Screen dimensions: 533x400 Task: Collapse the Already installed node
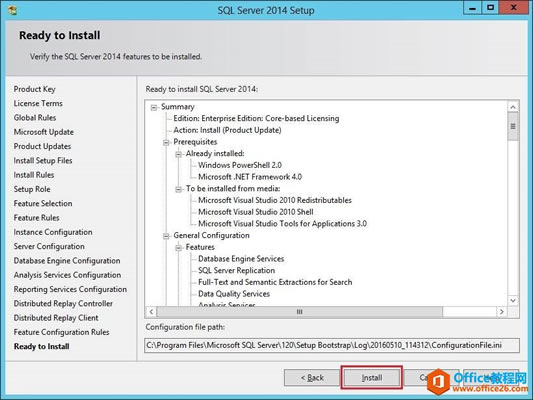tap(178, 154)
